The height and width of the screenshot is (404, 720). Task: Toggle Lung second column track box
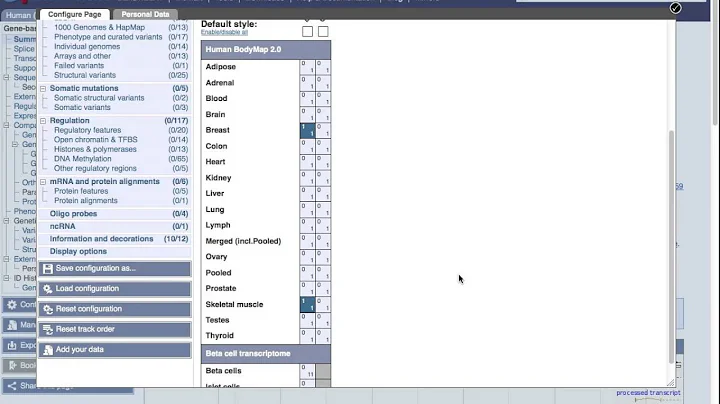(x=323, y=209)
